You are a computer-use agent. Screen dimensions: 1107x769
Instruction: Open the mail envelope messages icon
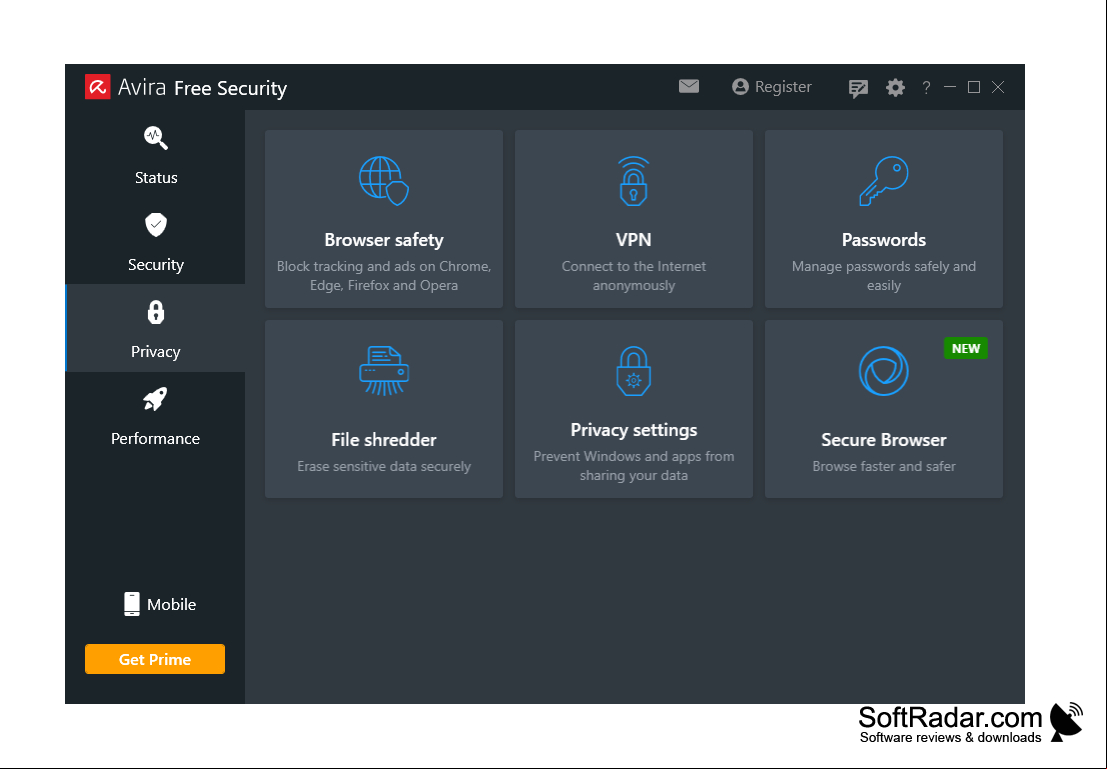689,86
